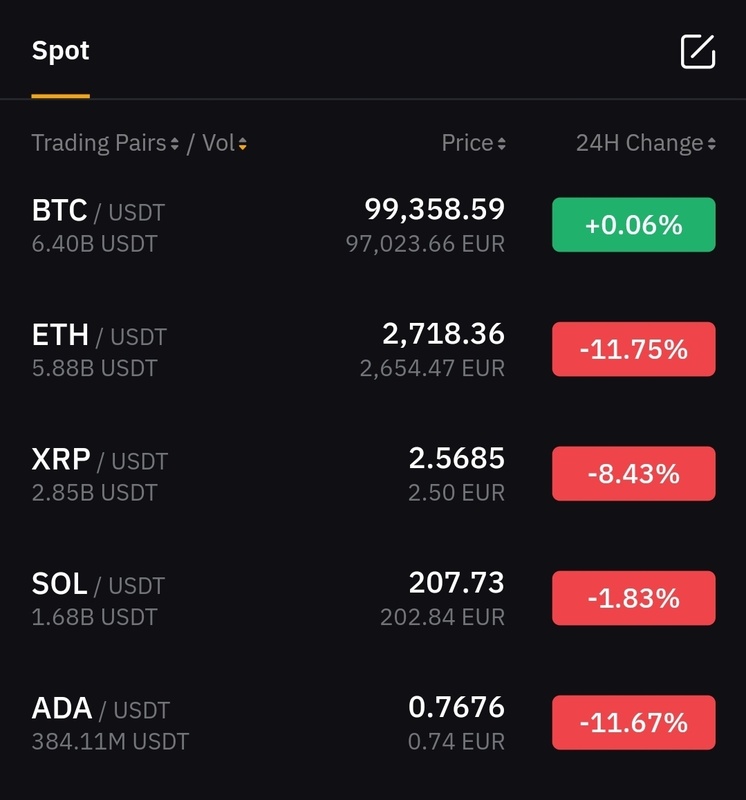Sort by 24H Change arrows
The image size is (746, 800).
[x=711, y=144]
